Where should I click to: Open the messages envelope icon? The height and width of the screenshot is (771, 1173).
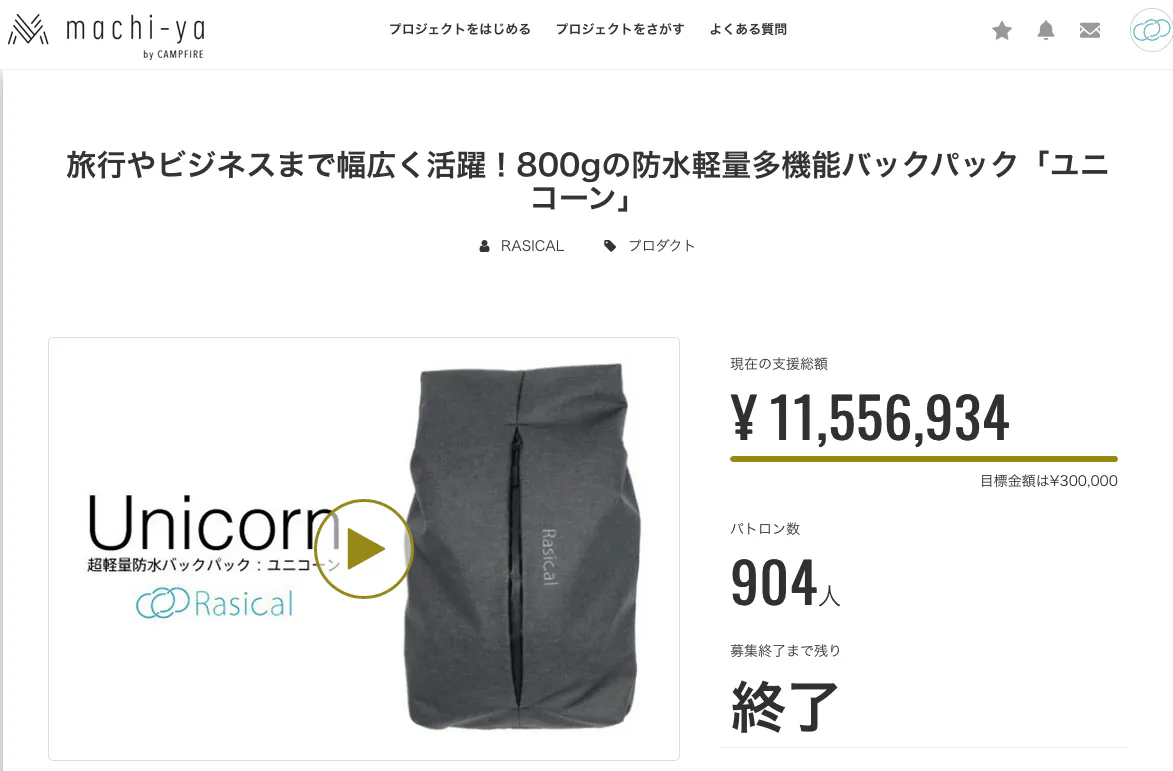click(x=1090, y=31)
